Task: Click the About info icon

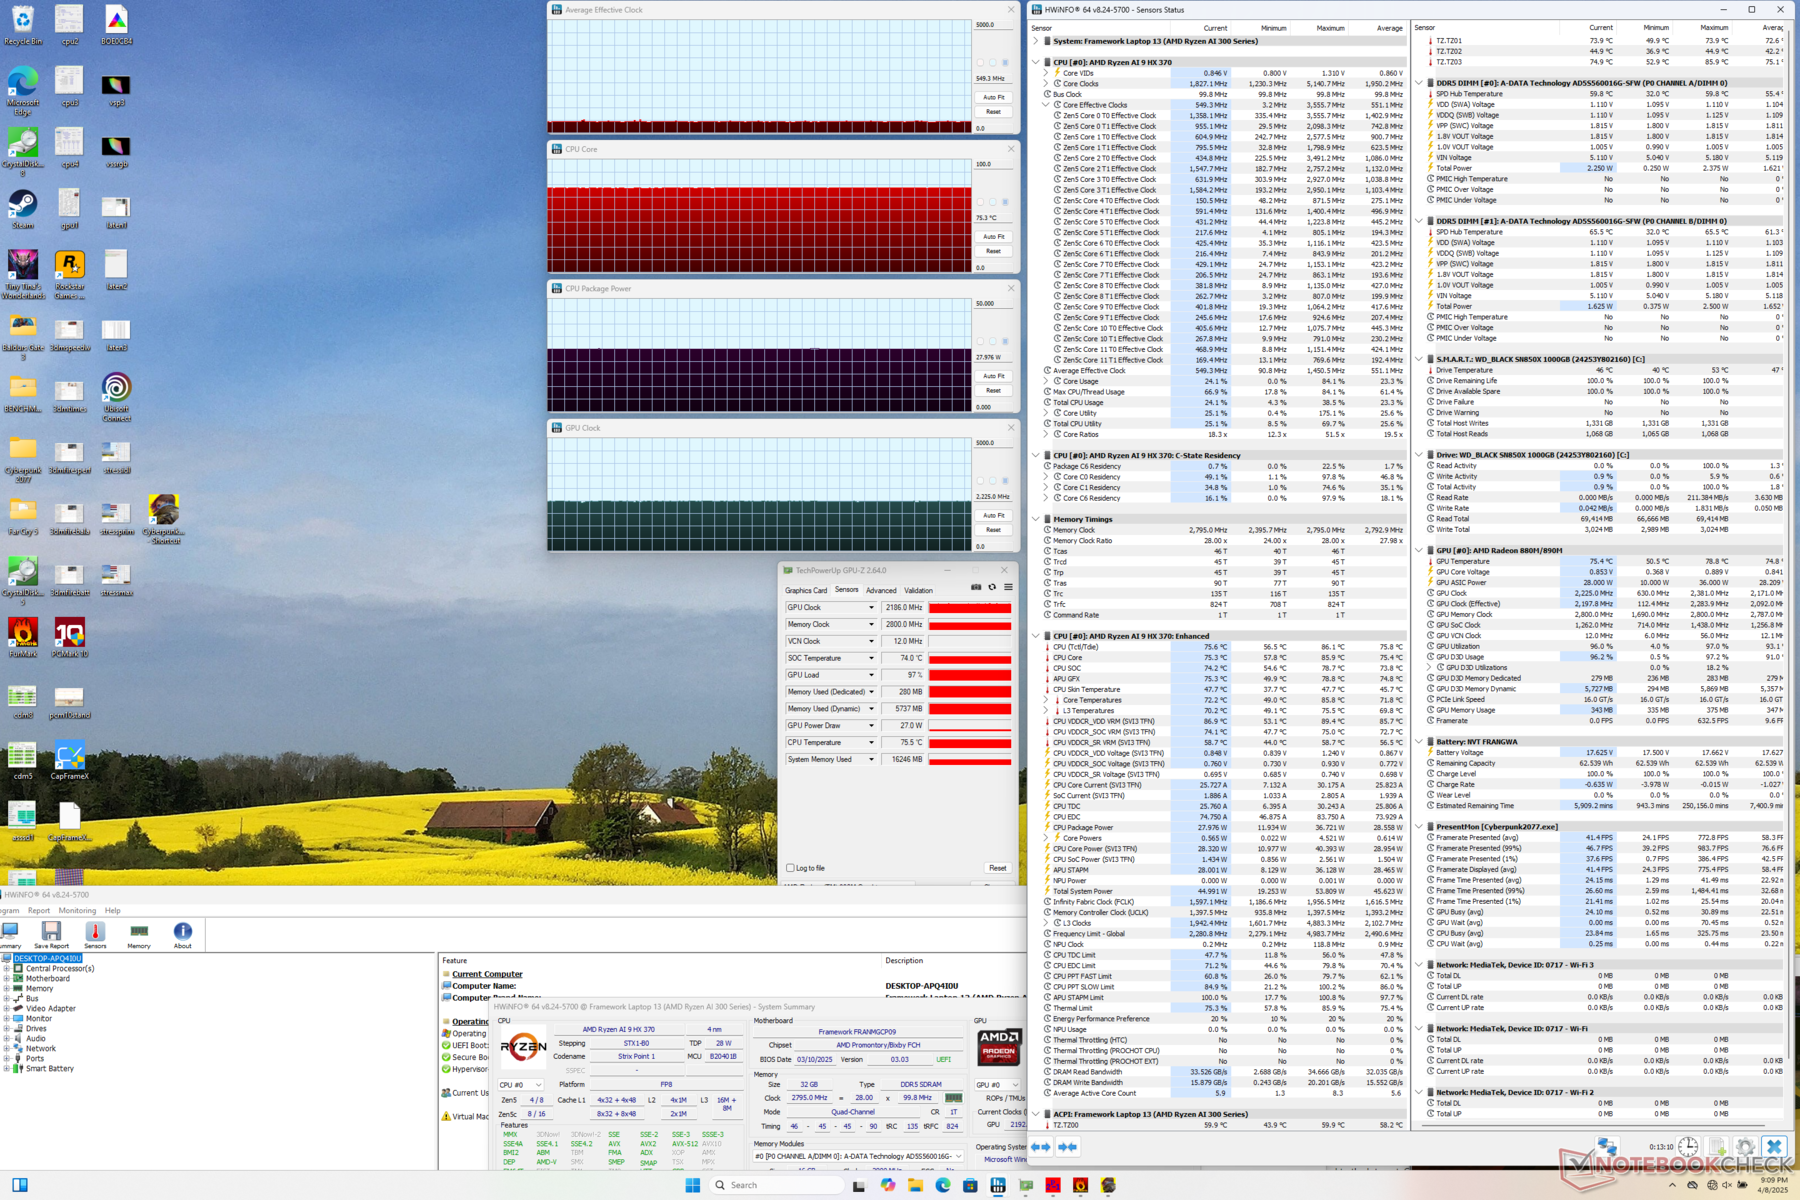Action: click(x=182, y=933)
